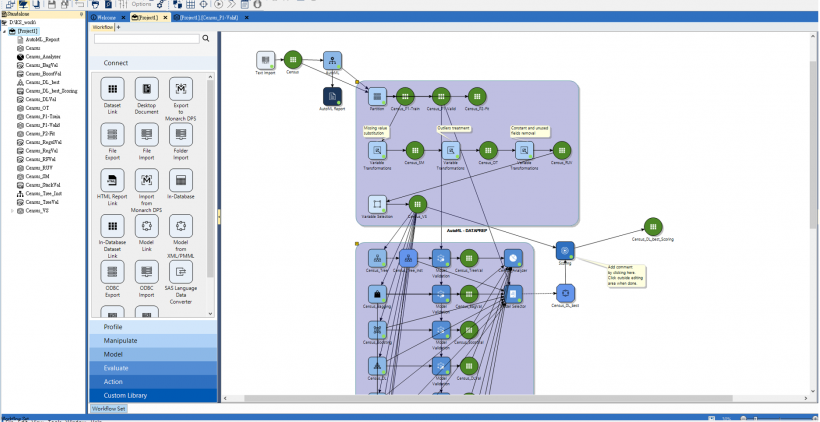Image resolution: width=820 pixels, height=422 pixels.
Task: Expand the Profile palette section
Action: 150,327
